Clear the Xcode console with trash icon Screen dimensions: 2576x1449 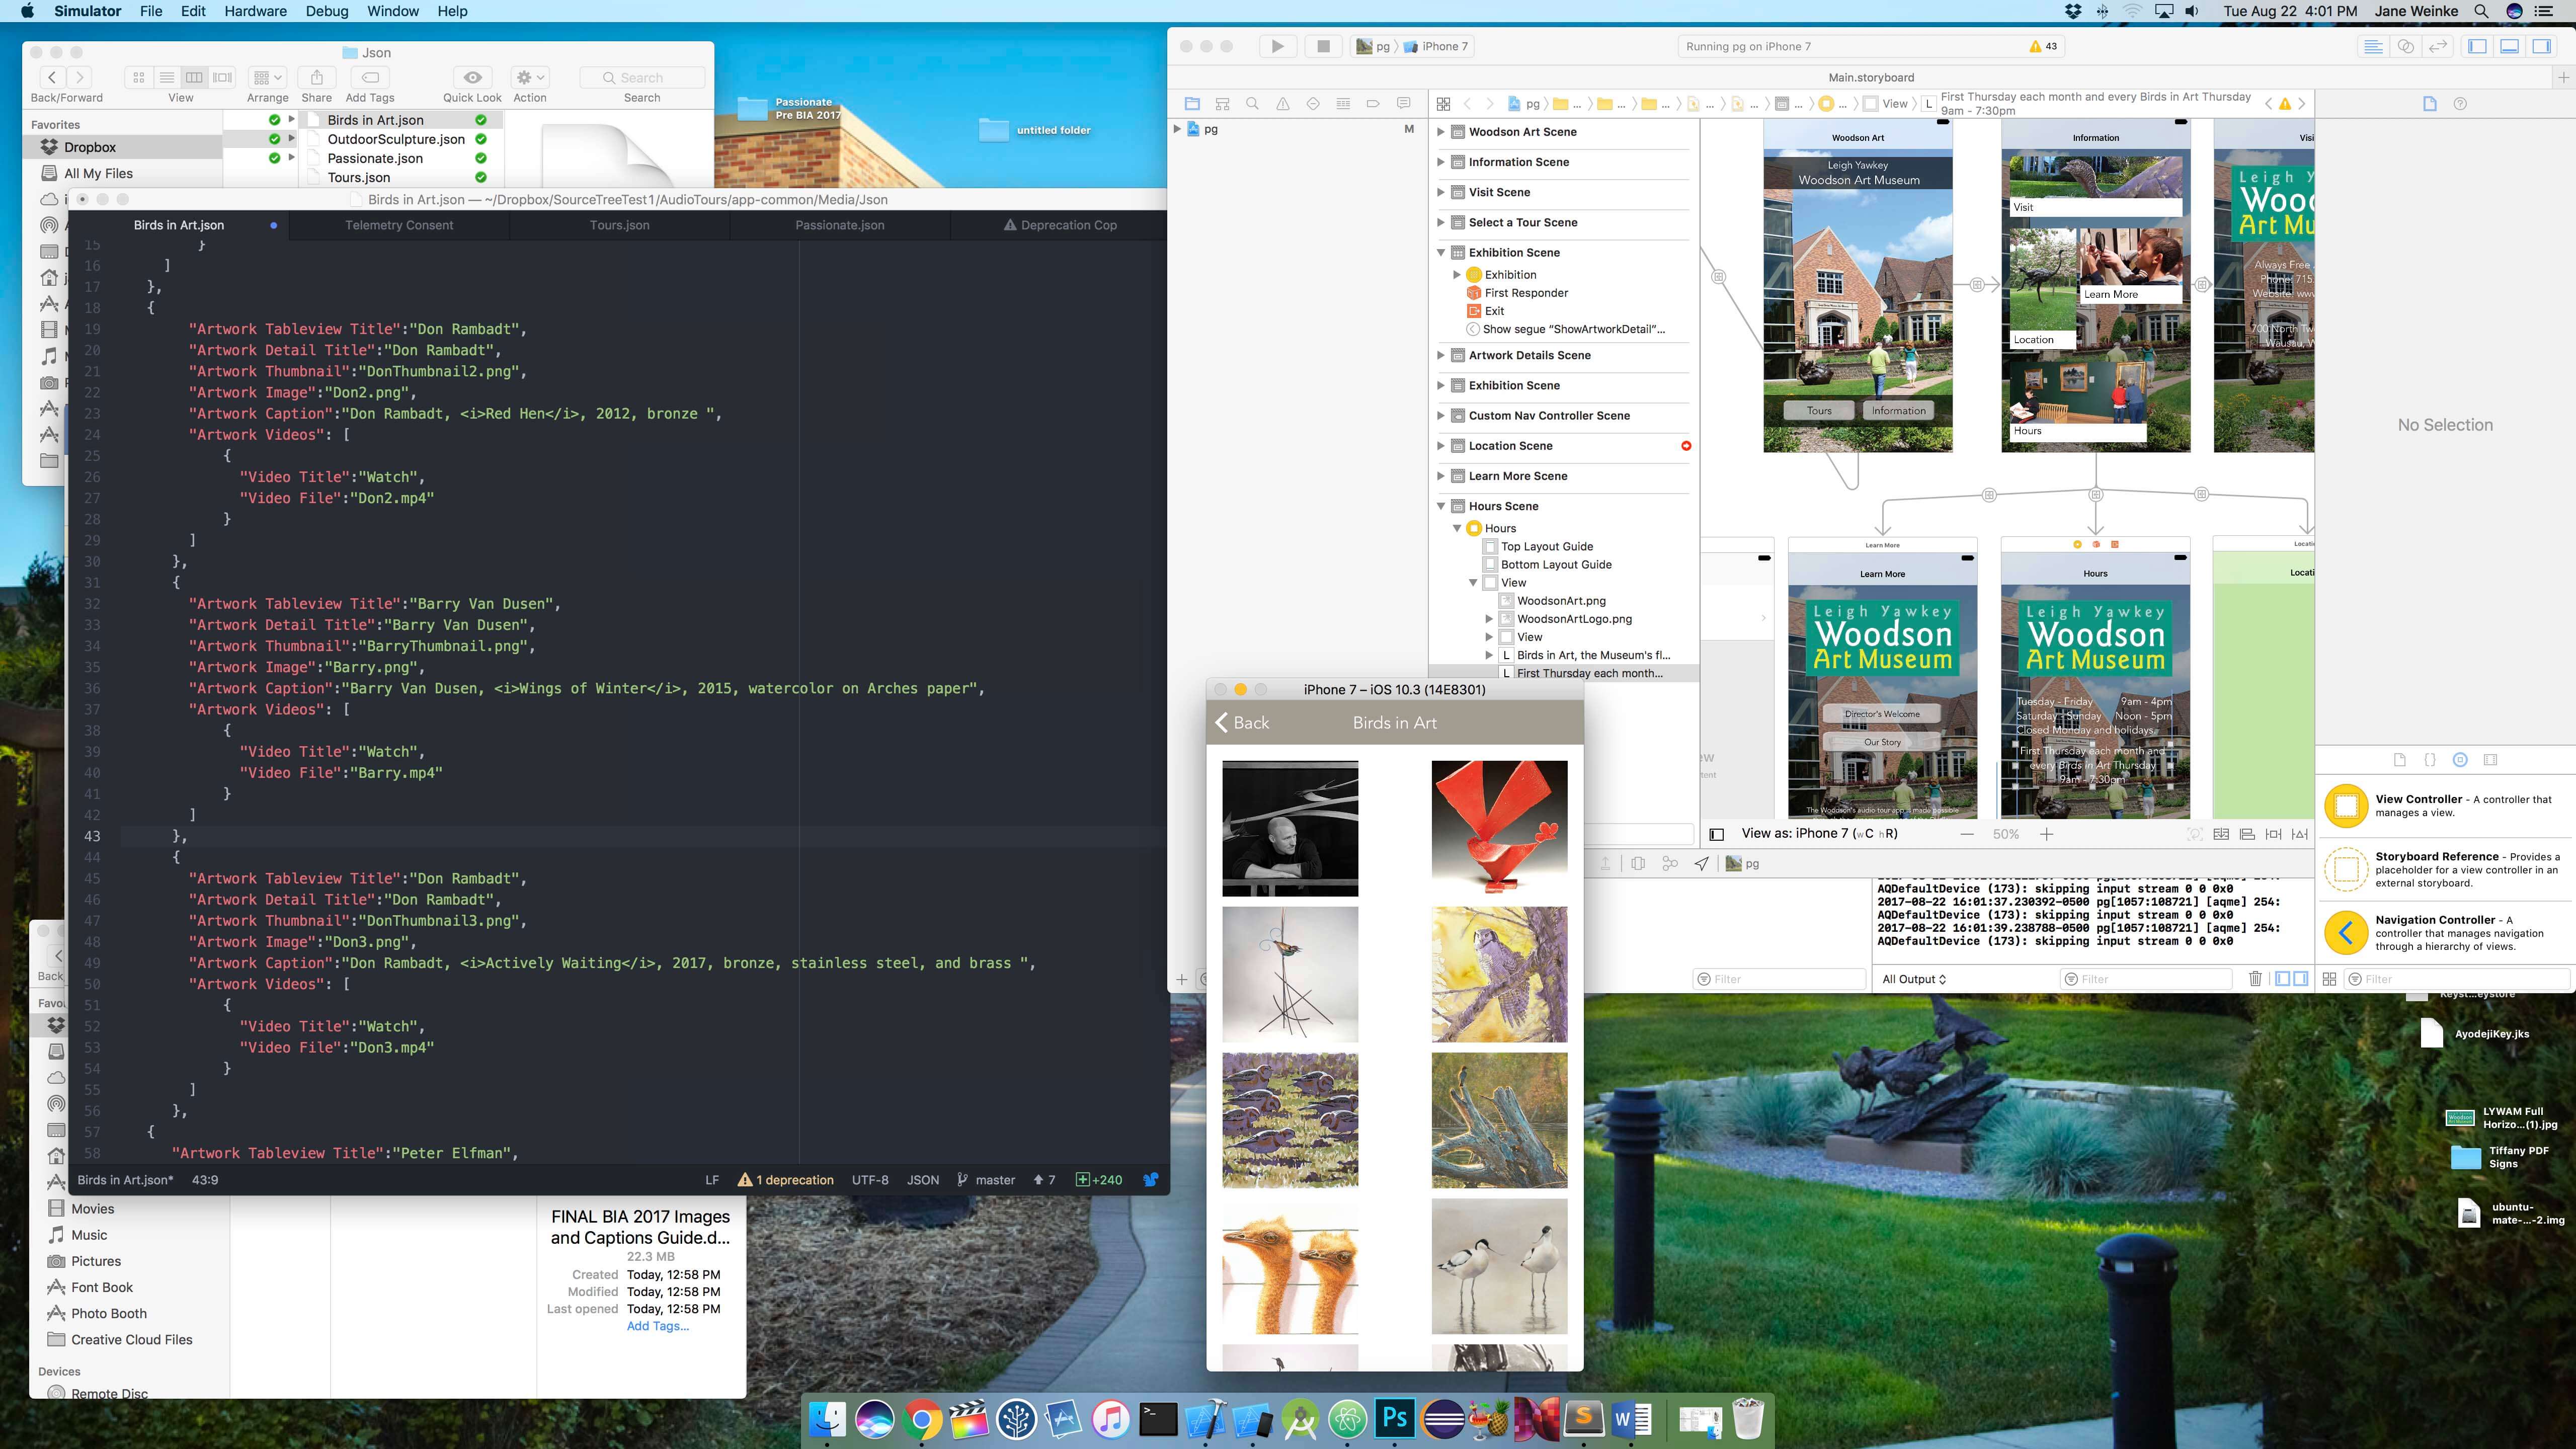[2255, 979]
